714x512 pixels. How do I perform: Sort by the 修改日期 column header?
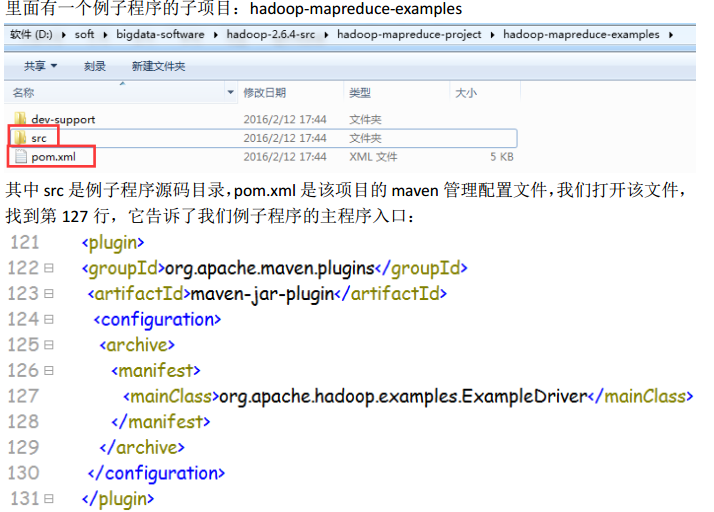click(x=265, y=93)
